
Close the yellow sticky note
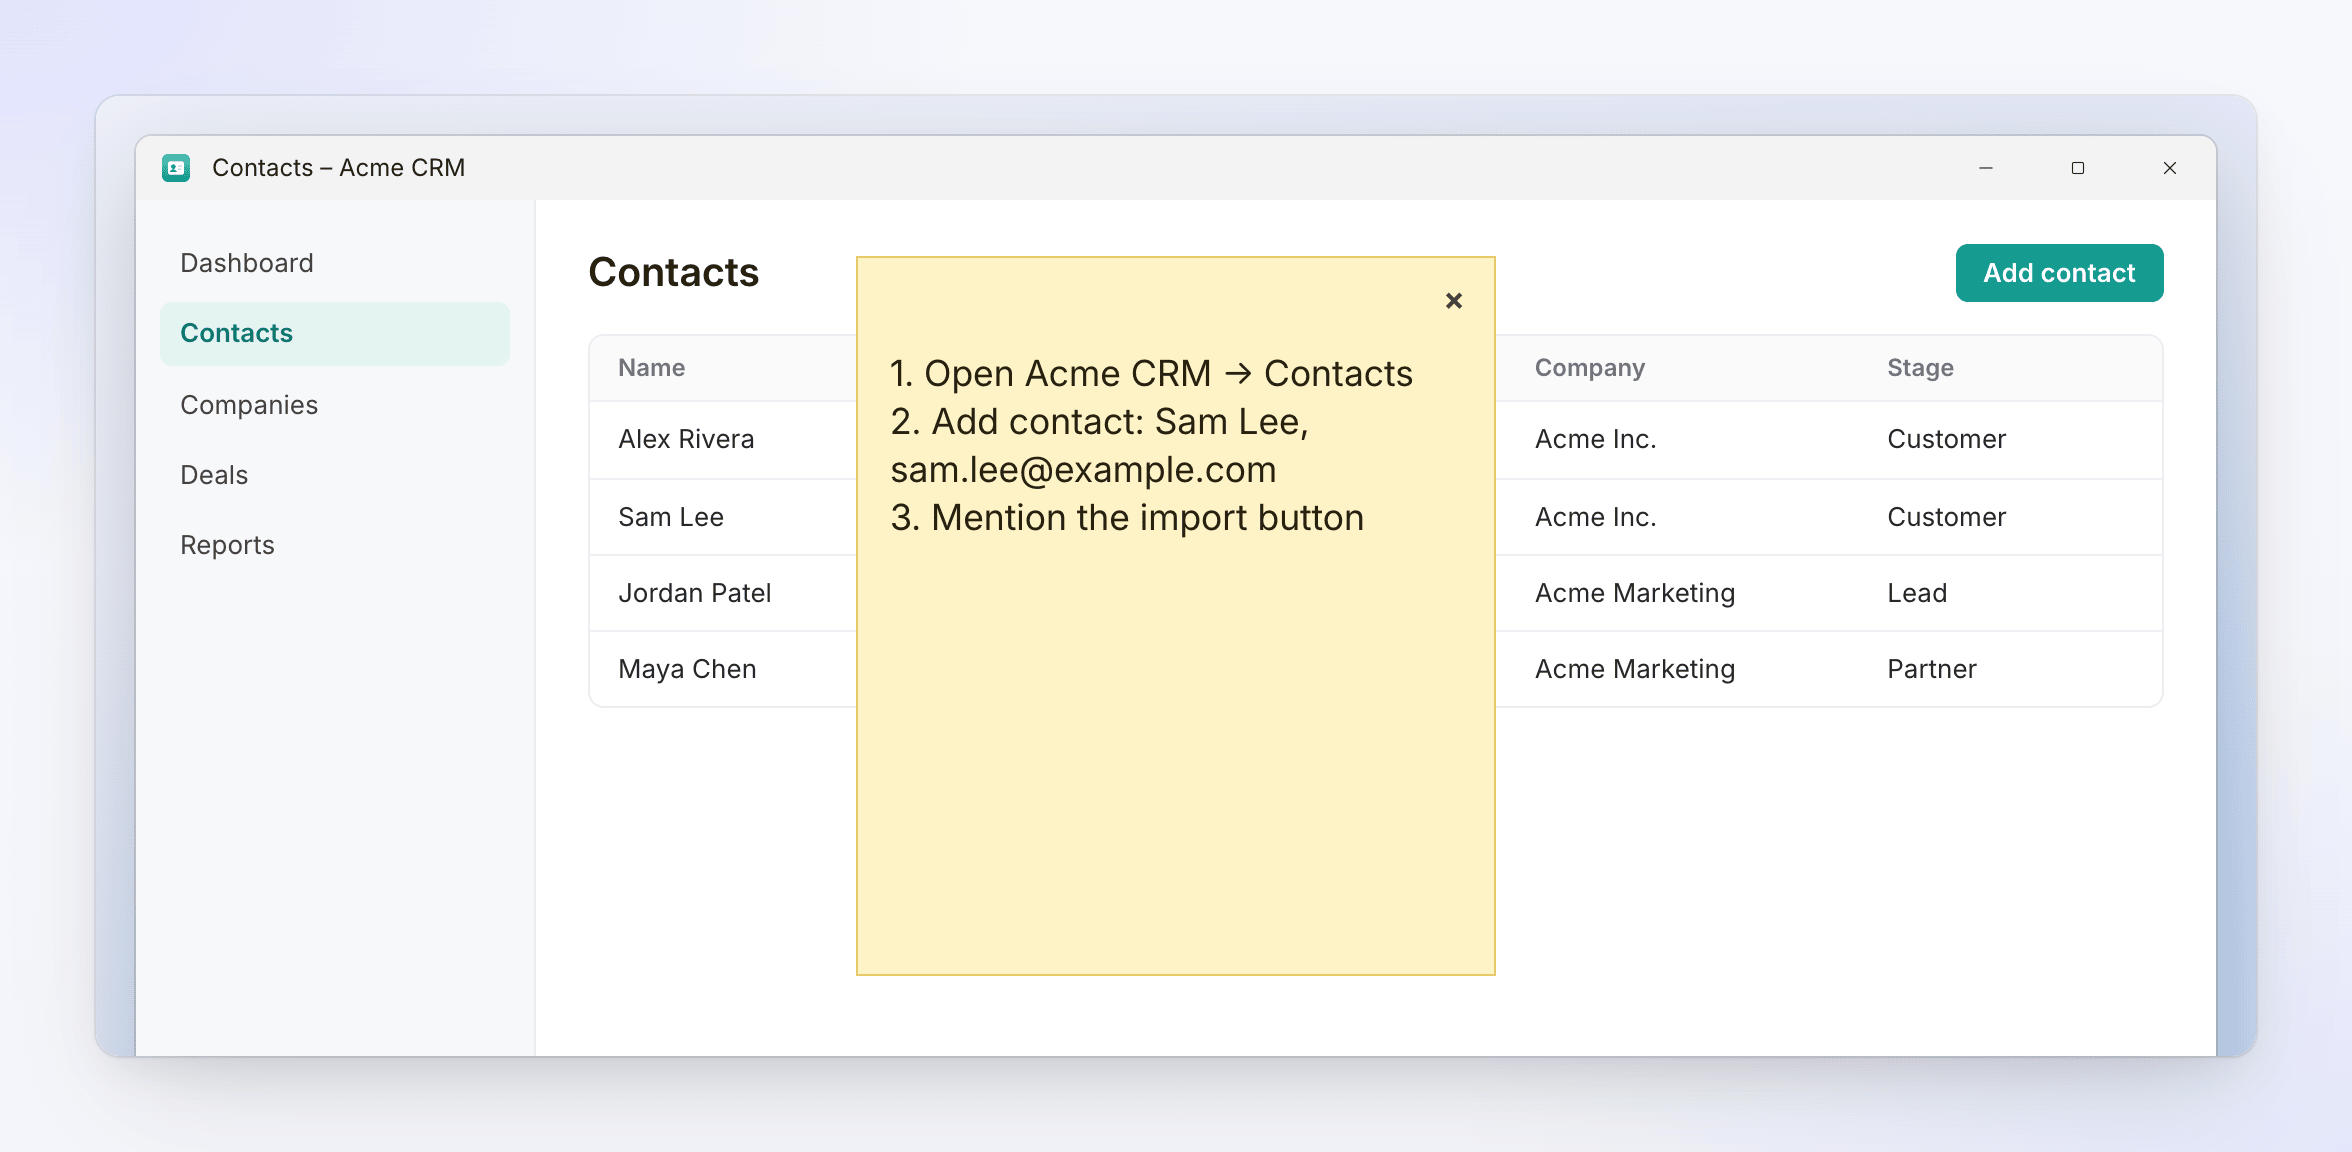[1454, 301]
